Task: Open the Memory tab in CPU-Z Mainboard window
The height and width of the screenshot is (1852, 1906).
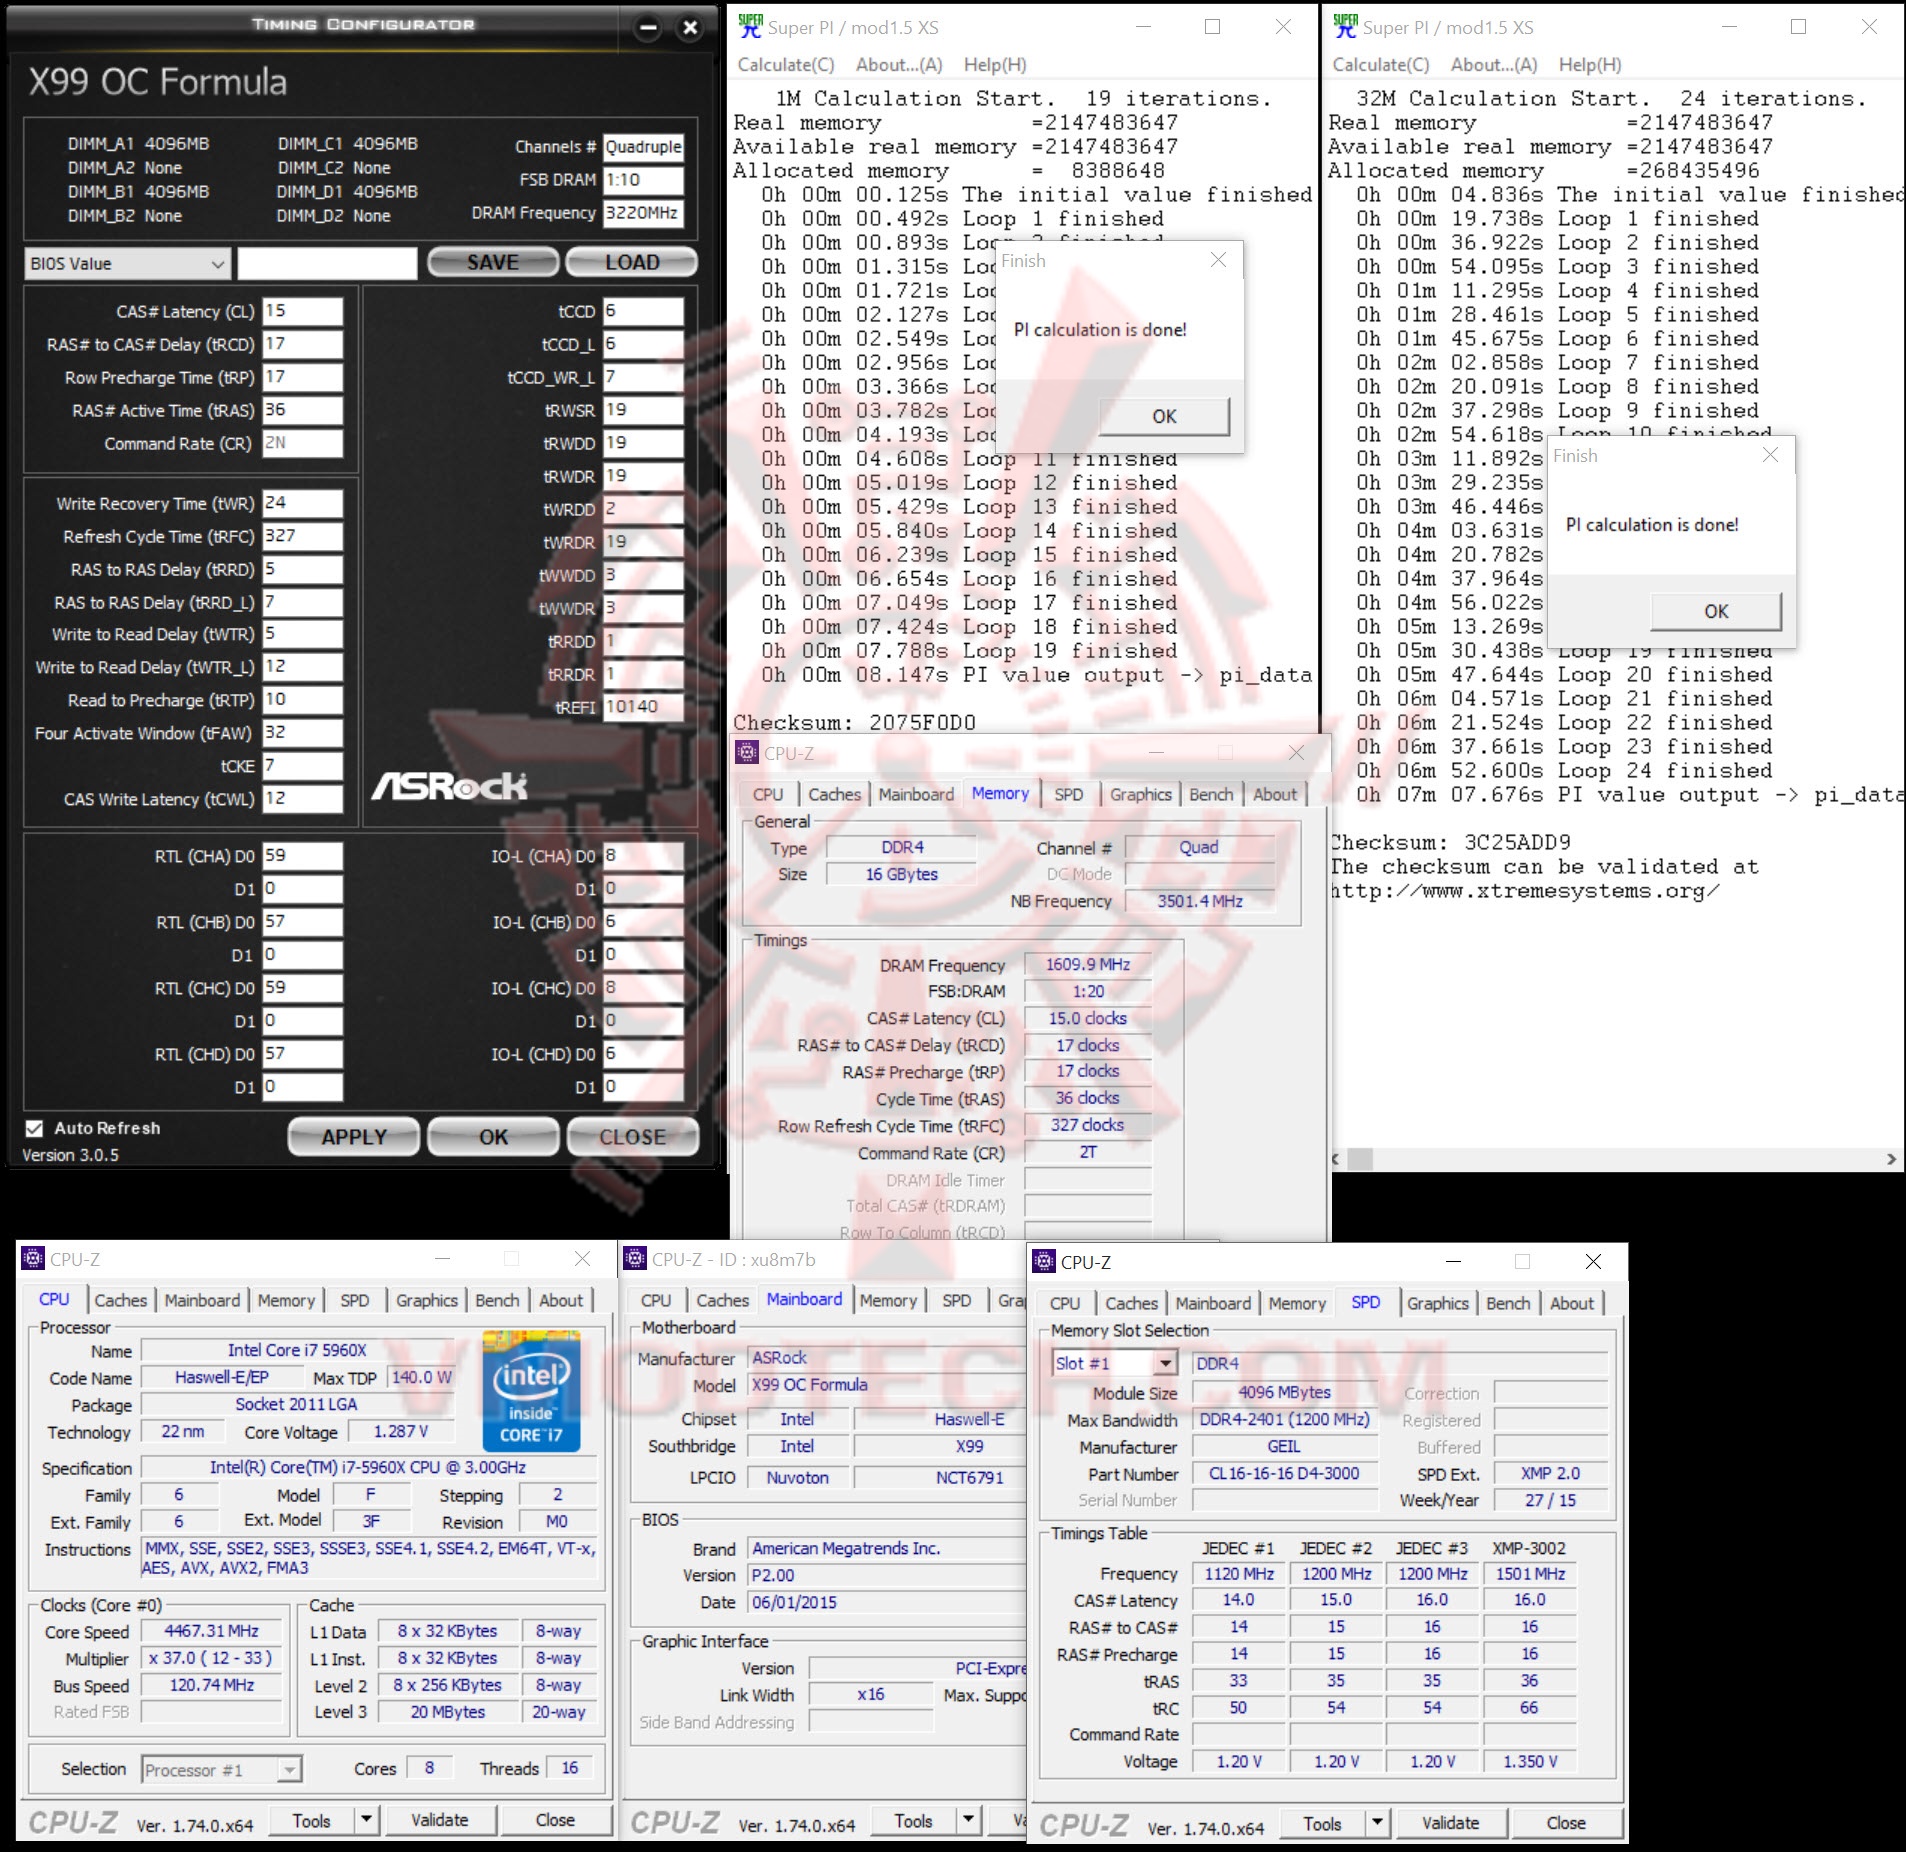Action: tap(888, 1300)
